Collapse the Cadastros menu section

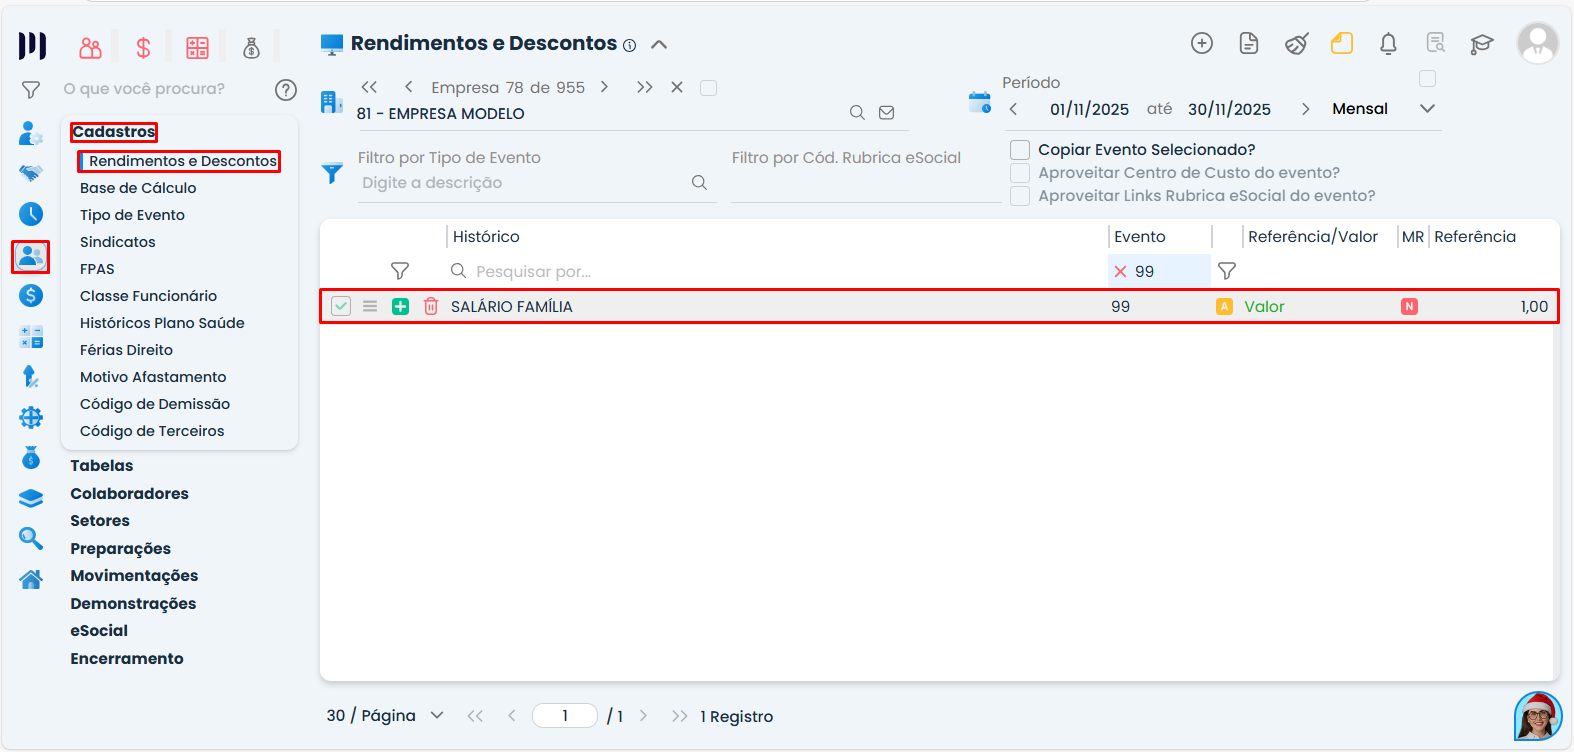[x=114, y=132]
